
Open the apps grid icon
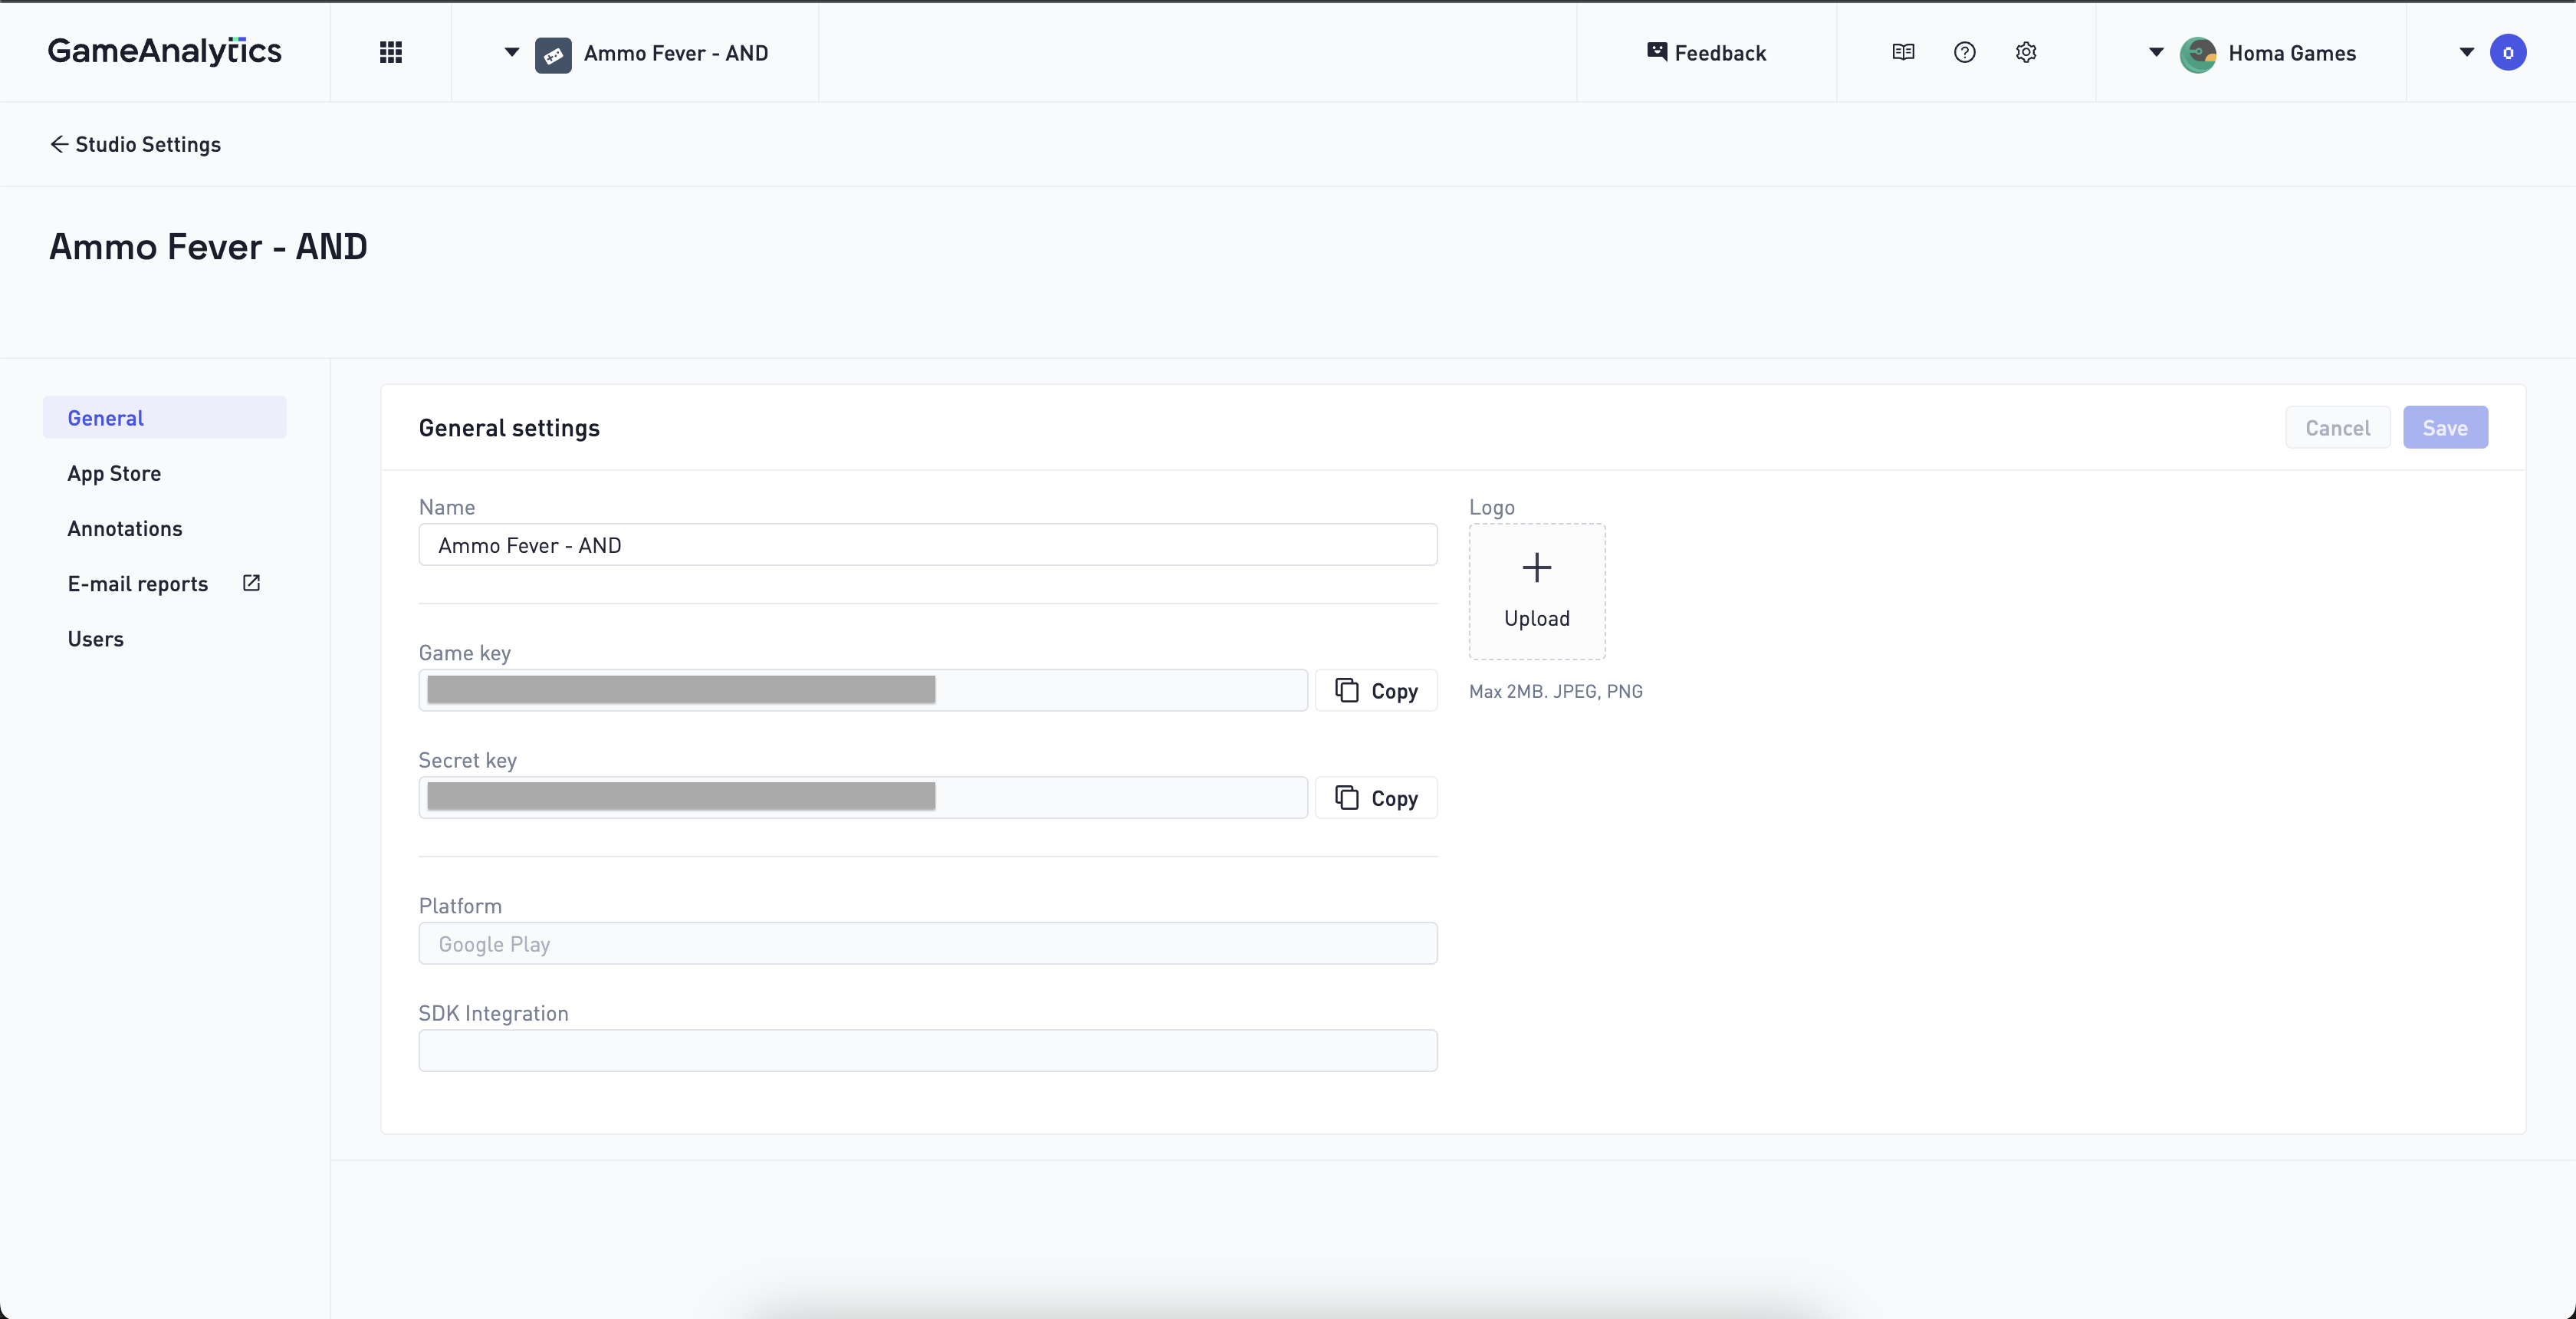[x=391, y=53]
